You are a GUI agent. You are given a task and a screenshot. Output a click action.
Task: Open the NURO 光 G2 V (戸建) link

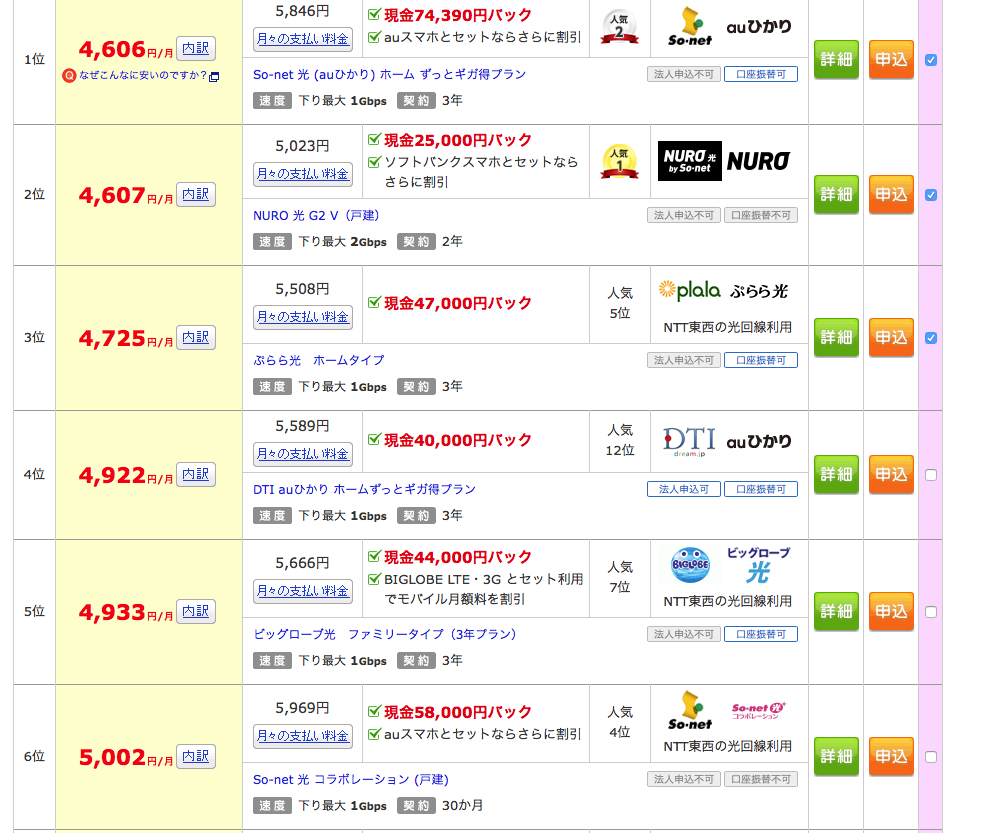(x=316, y=215)
